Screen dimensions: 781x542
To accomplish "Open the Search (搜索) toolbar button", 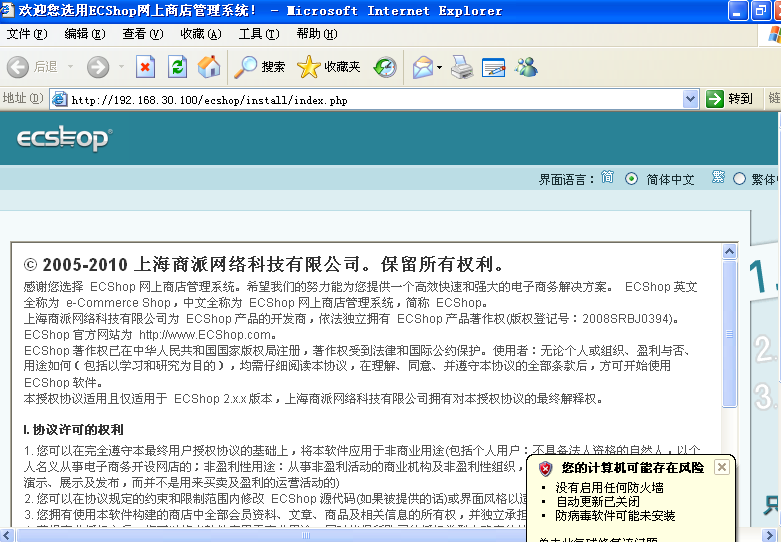I will [x=260, y=67].
